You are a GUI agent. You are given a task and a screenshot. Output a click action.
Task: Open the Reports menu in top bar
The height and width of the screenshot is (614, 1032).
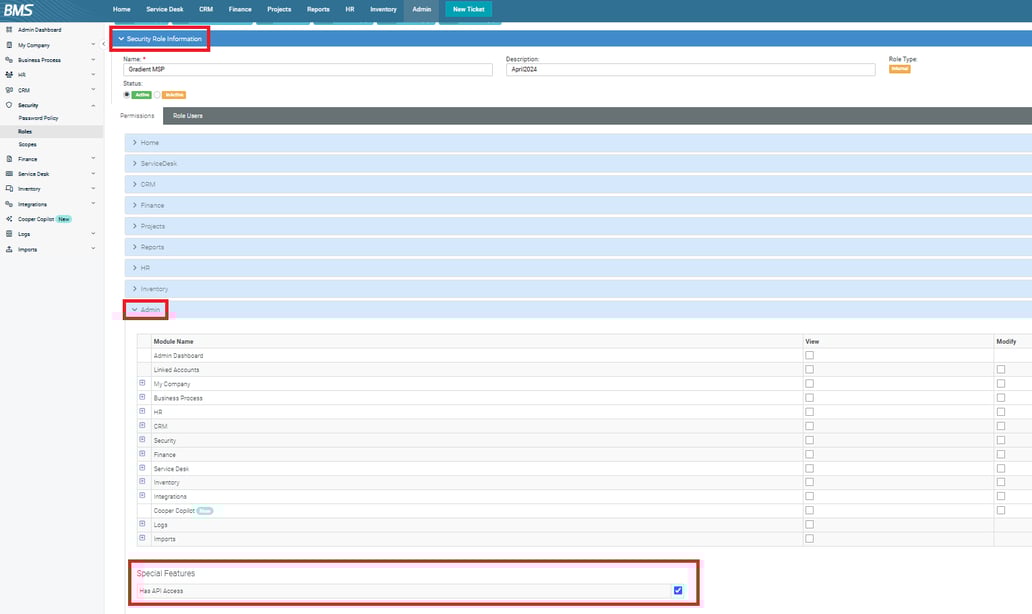pos(318,8)
